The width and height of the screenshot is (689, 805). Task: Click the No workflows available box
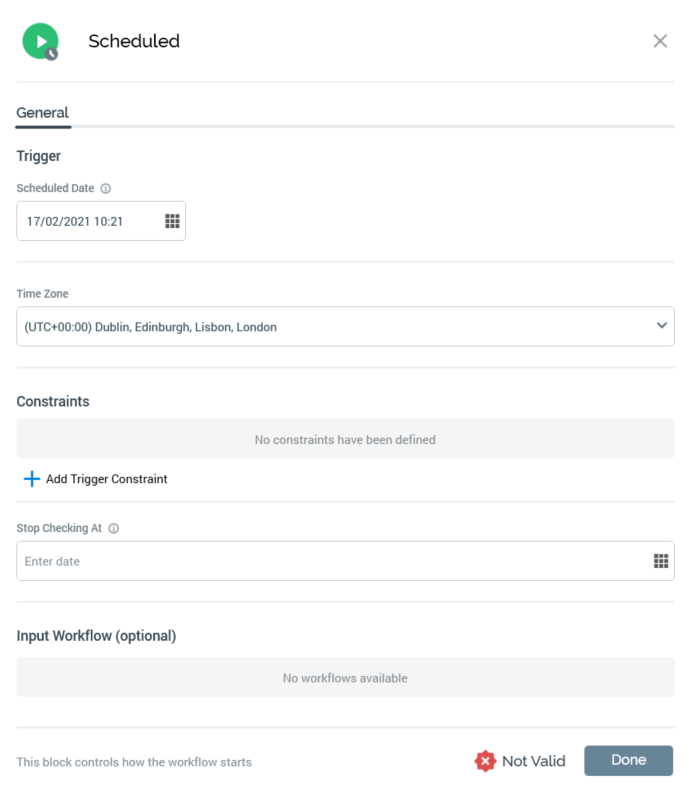[x=345, y=678]
